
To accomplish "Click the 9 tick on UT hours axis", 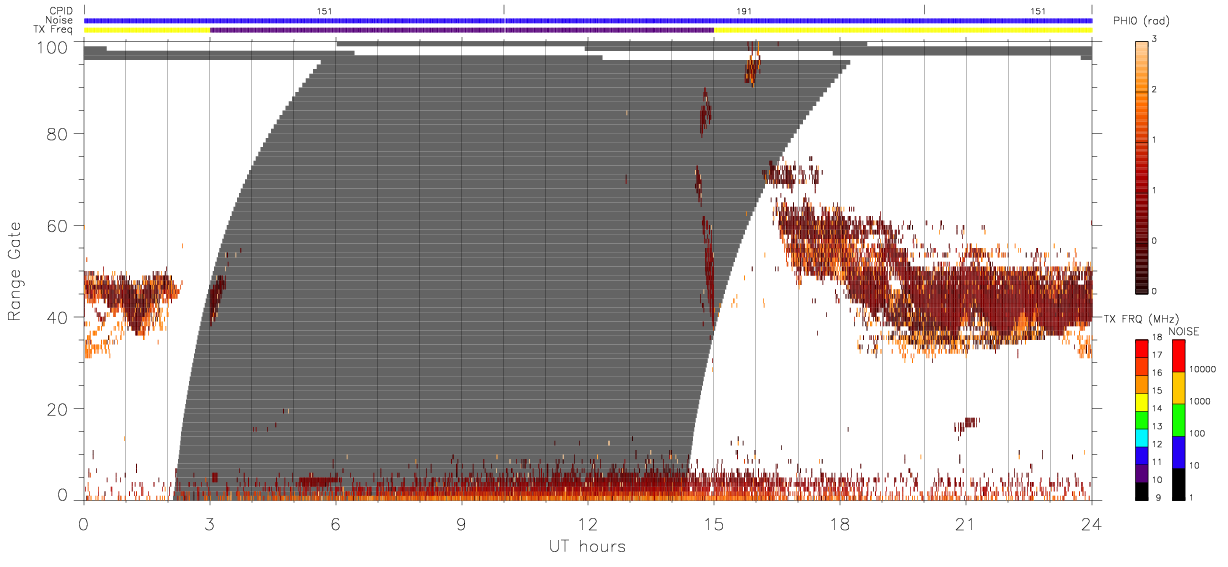I will pyautogui.click(x=461, y=523).
